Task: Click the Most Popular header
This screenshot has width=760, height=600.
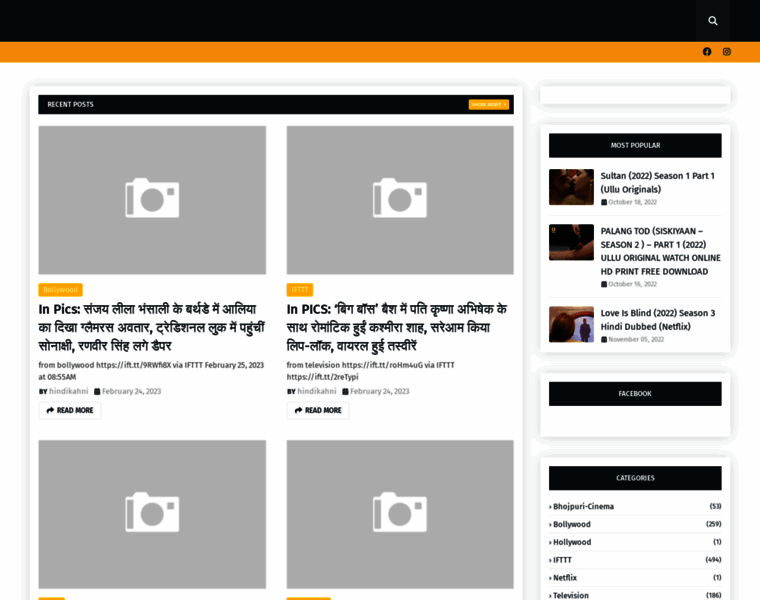Action: coord(635,145)
